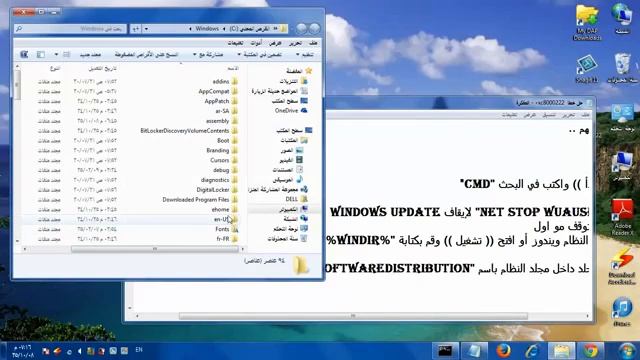Screen dimensions: 640x360
Task: Select Computer in Explorer sidebar
Action: [x=293, y=209]
